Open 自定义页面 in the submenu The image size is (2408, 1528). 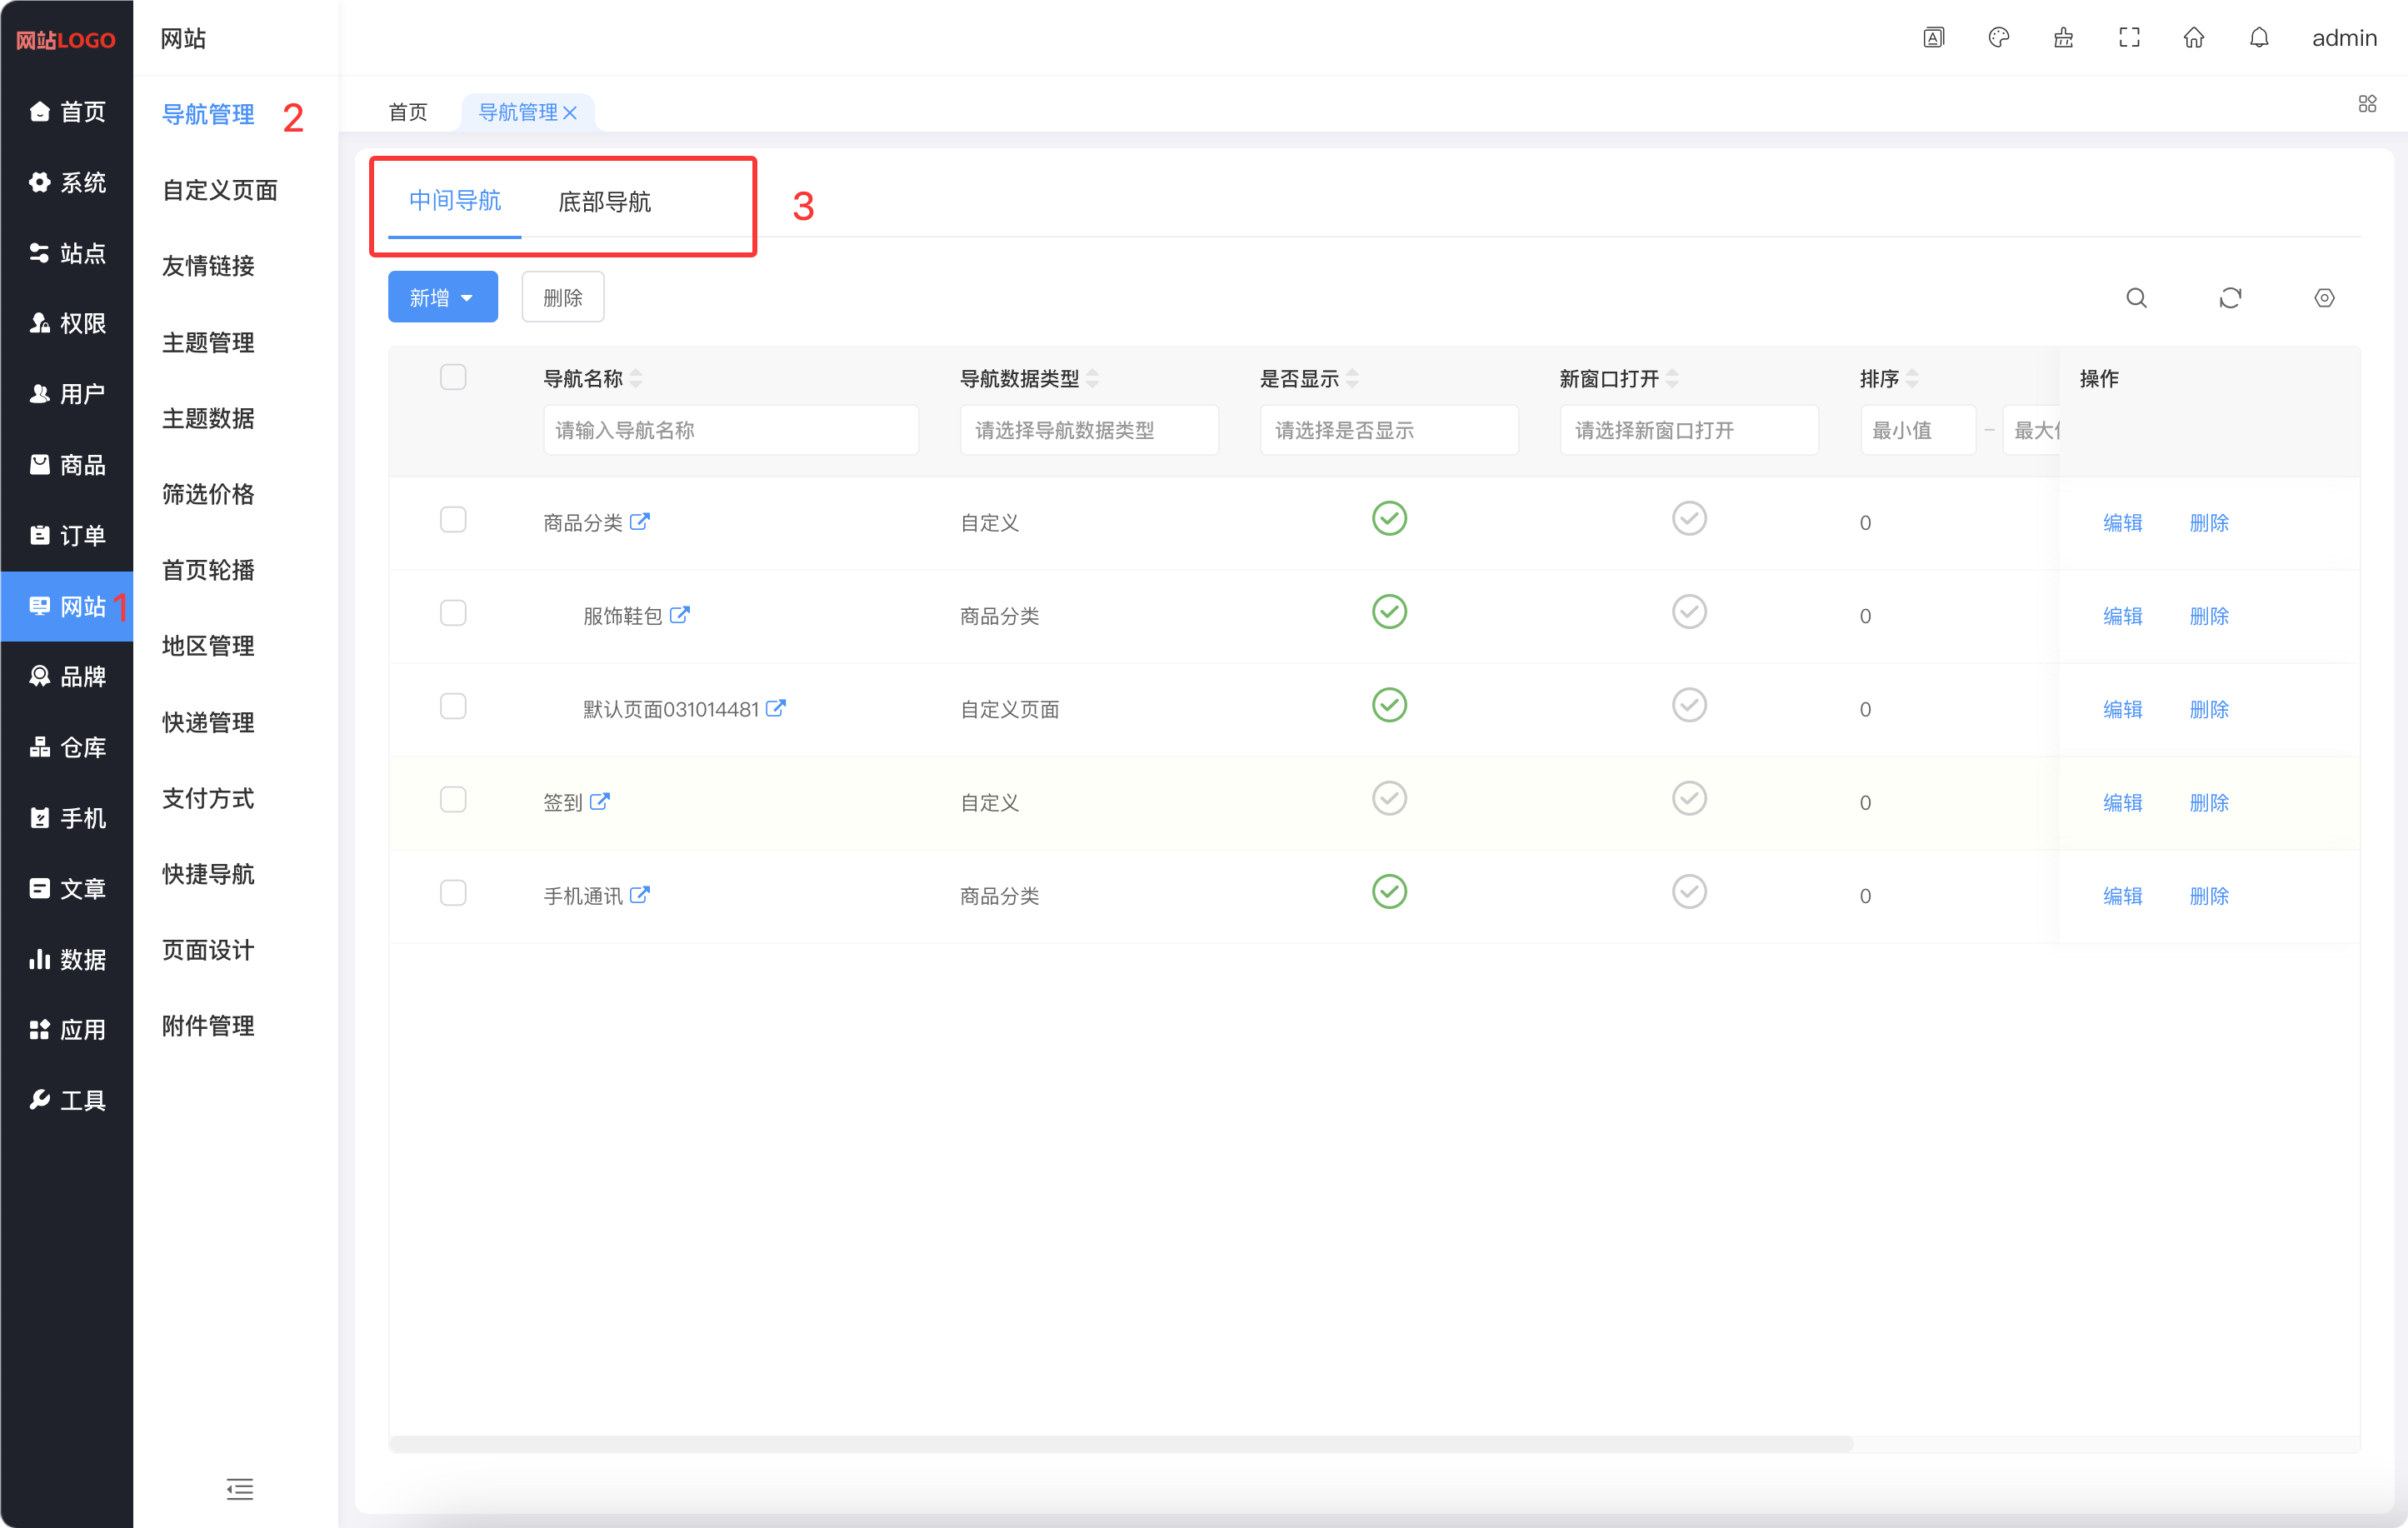coord(220,190)
